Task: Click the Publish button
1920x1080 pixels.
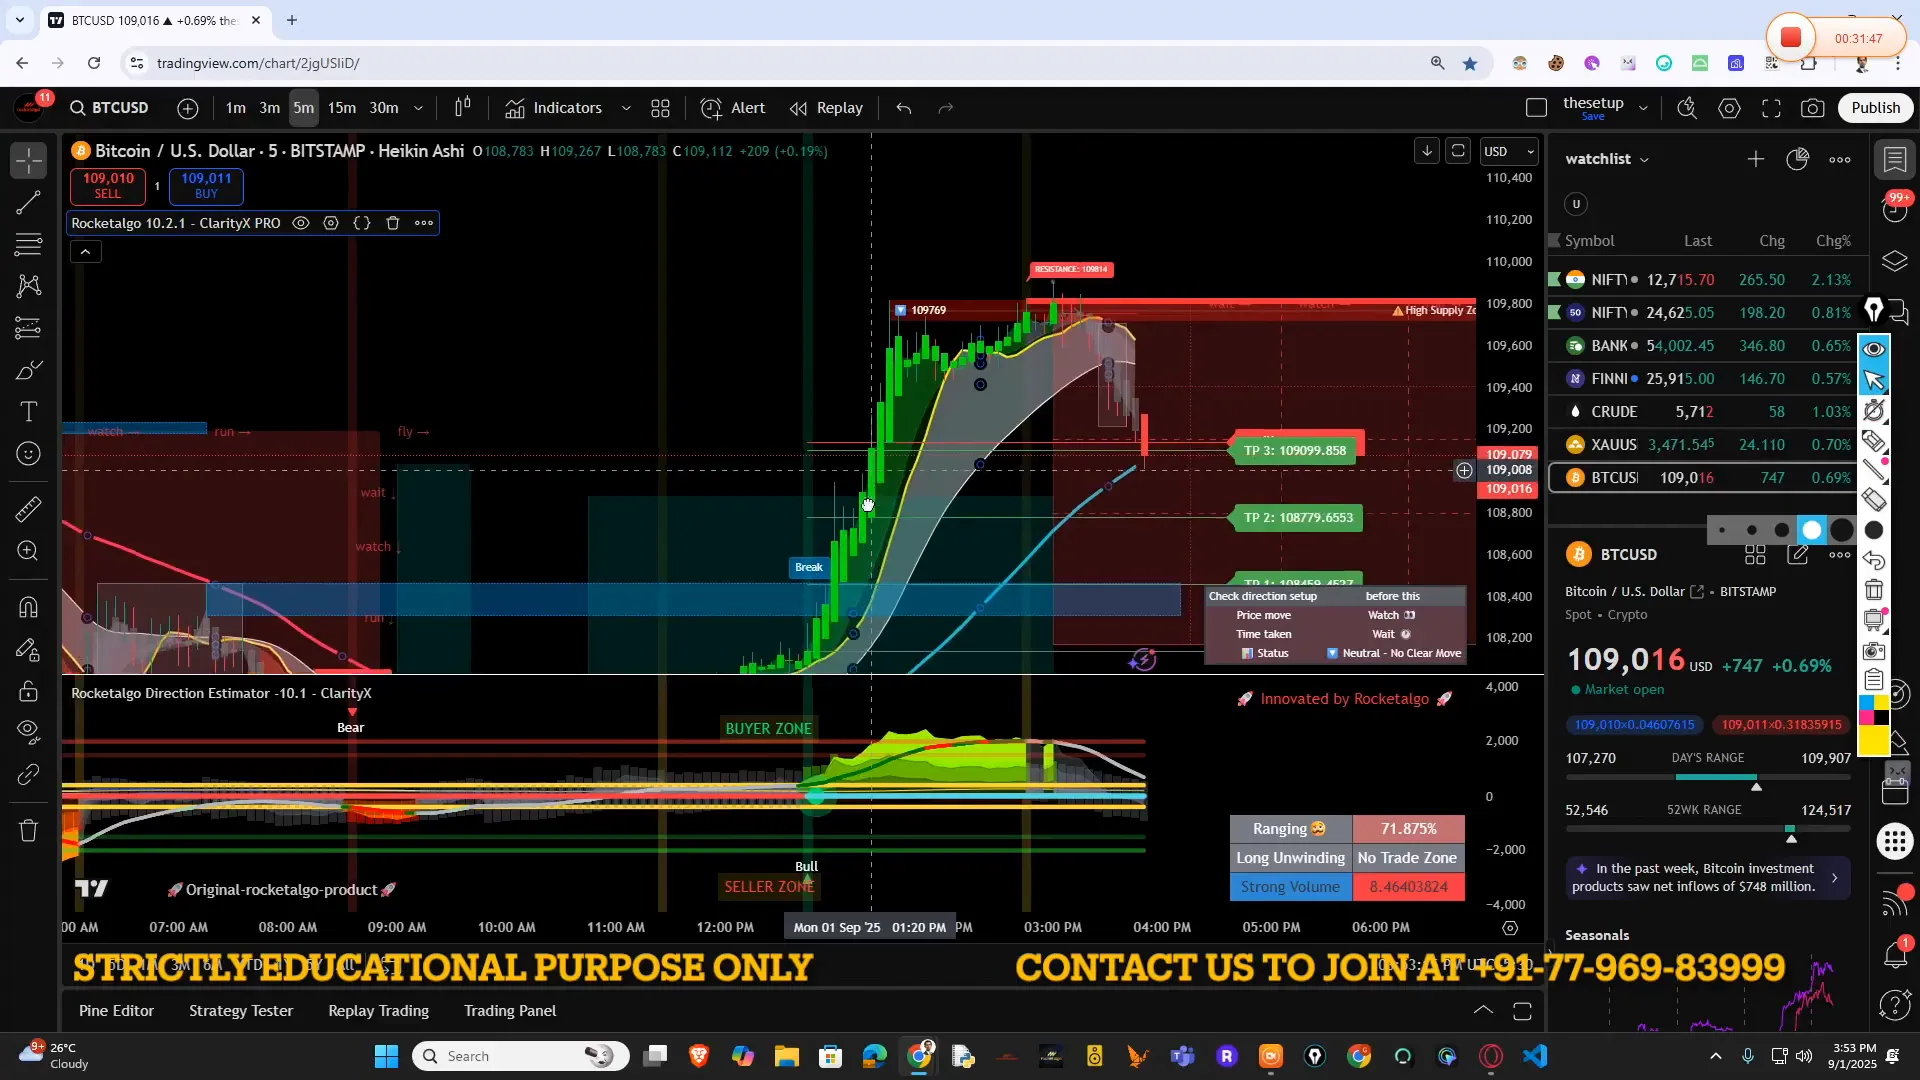Action: tap(1875, 108)
